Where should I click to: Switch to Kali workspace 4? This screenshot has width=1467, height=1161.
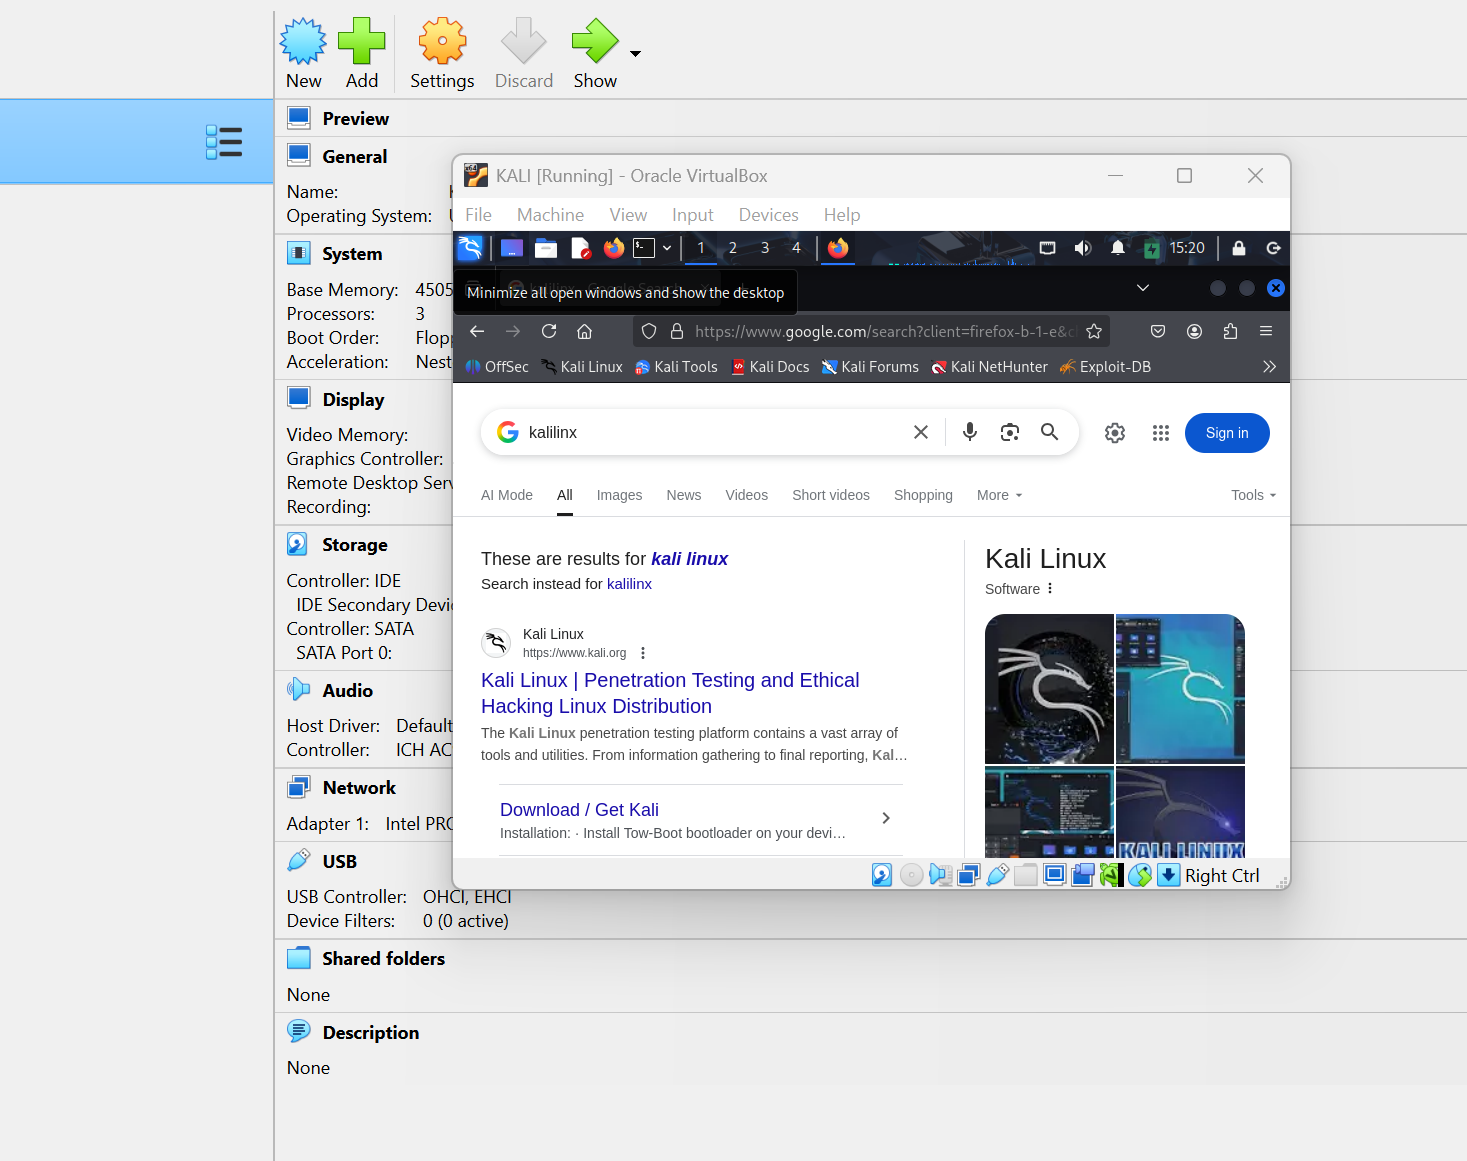(797, 248)
